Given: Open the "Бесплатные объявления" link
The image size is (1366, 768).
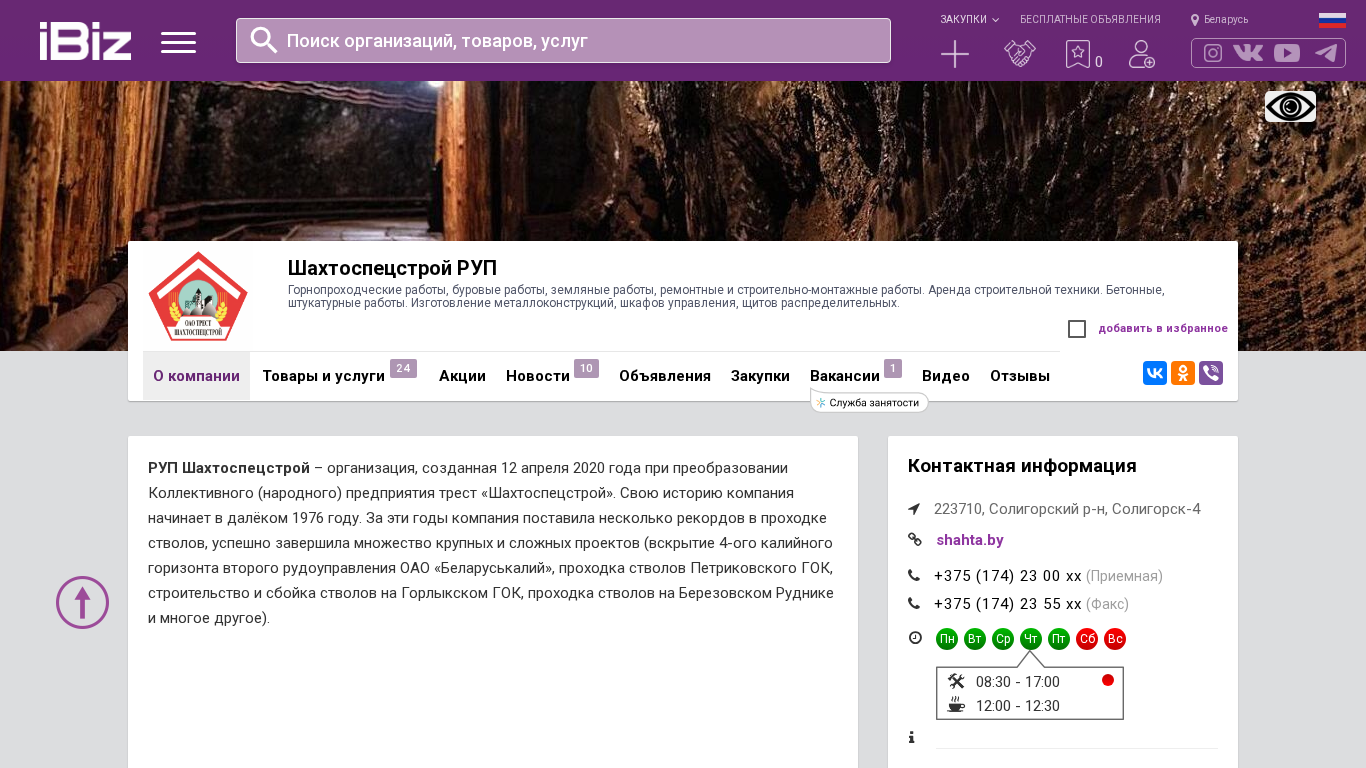Looking at the screenshot, I should pyautogui.click(x=1090, y=19).
